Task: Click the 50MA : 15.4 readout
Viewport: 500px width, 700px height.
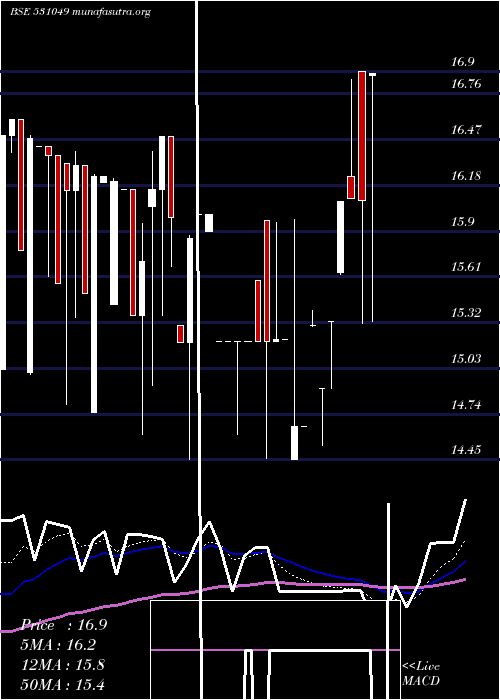Action: tap(63, 684)
